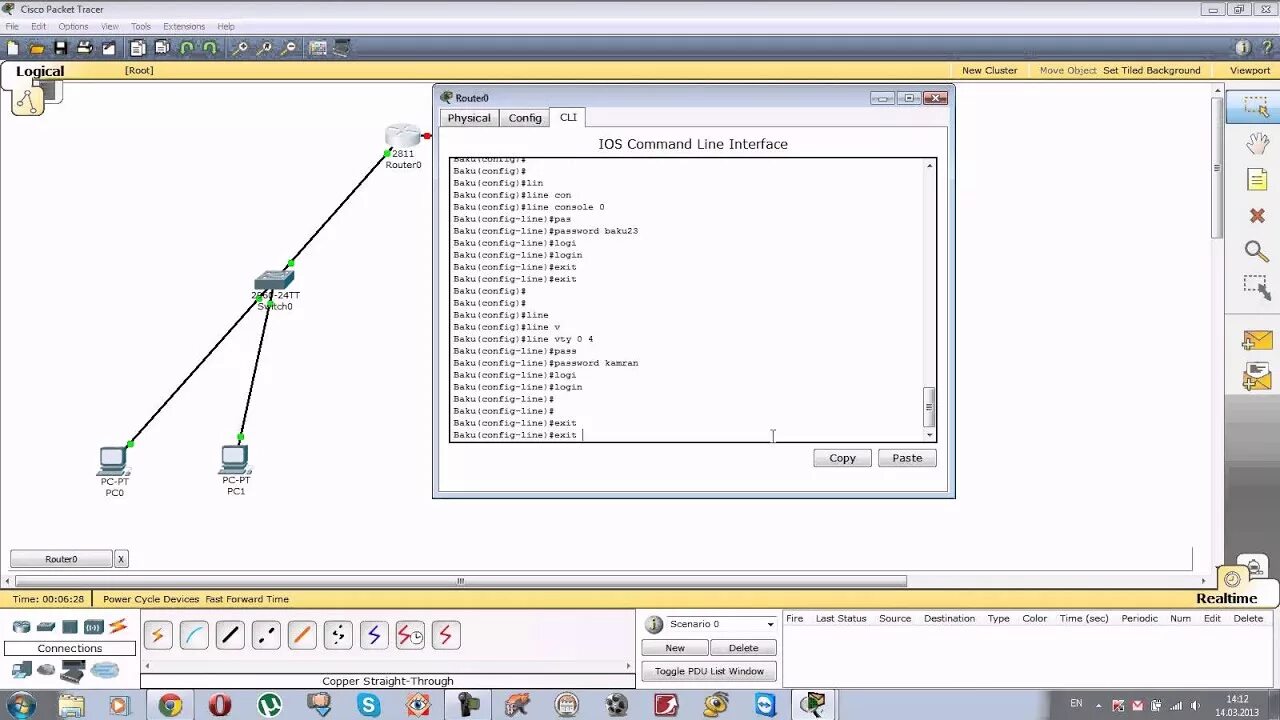Pick the Copper Straight-Through cable

tap(230, 634)
